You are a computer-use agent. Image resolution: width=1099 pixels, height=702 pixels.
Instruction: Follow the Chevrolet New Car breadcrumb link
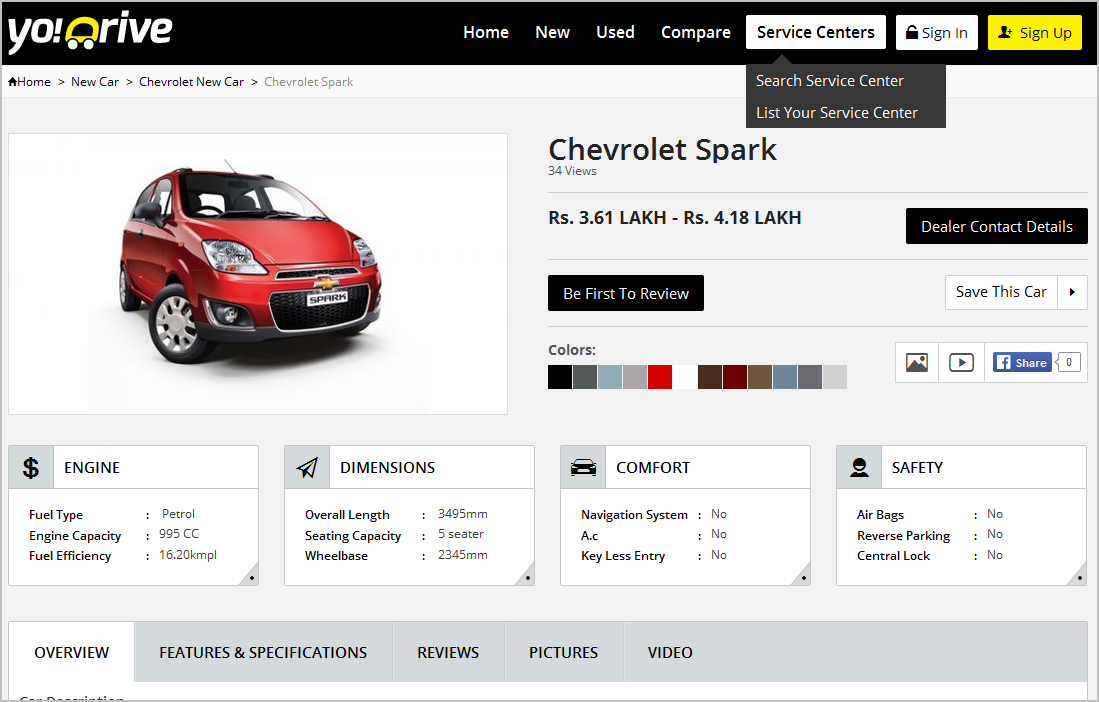pyautogui.click(x=191, y=82)
